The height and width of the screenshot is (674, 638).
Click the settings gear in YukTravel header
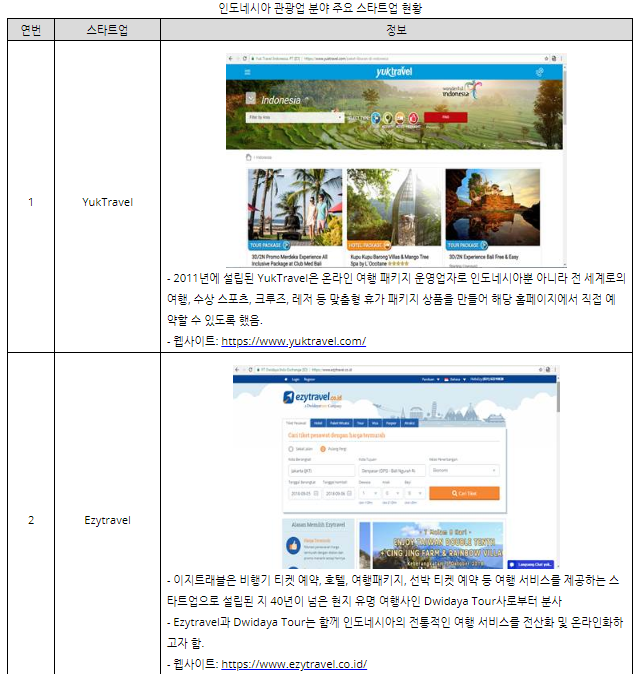(540, 72)
